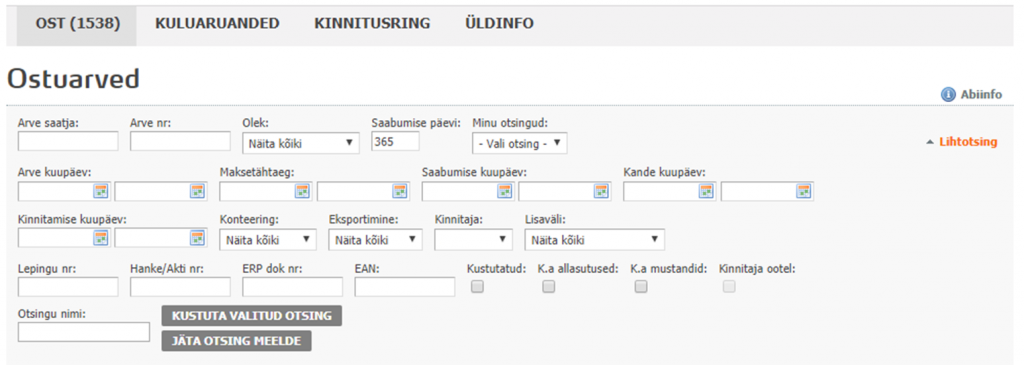Viewport: 1024px width, 365px height.
Task: Open calendar for Maksetähtaeg end date
Action: 400,191
